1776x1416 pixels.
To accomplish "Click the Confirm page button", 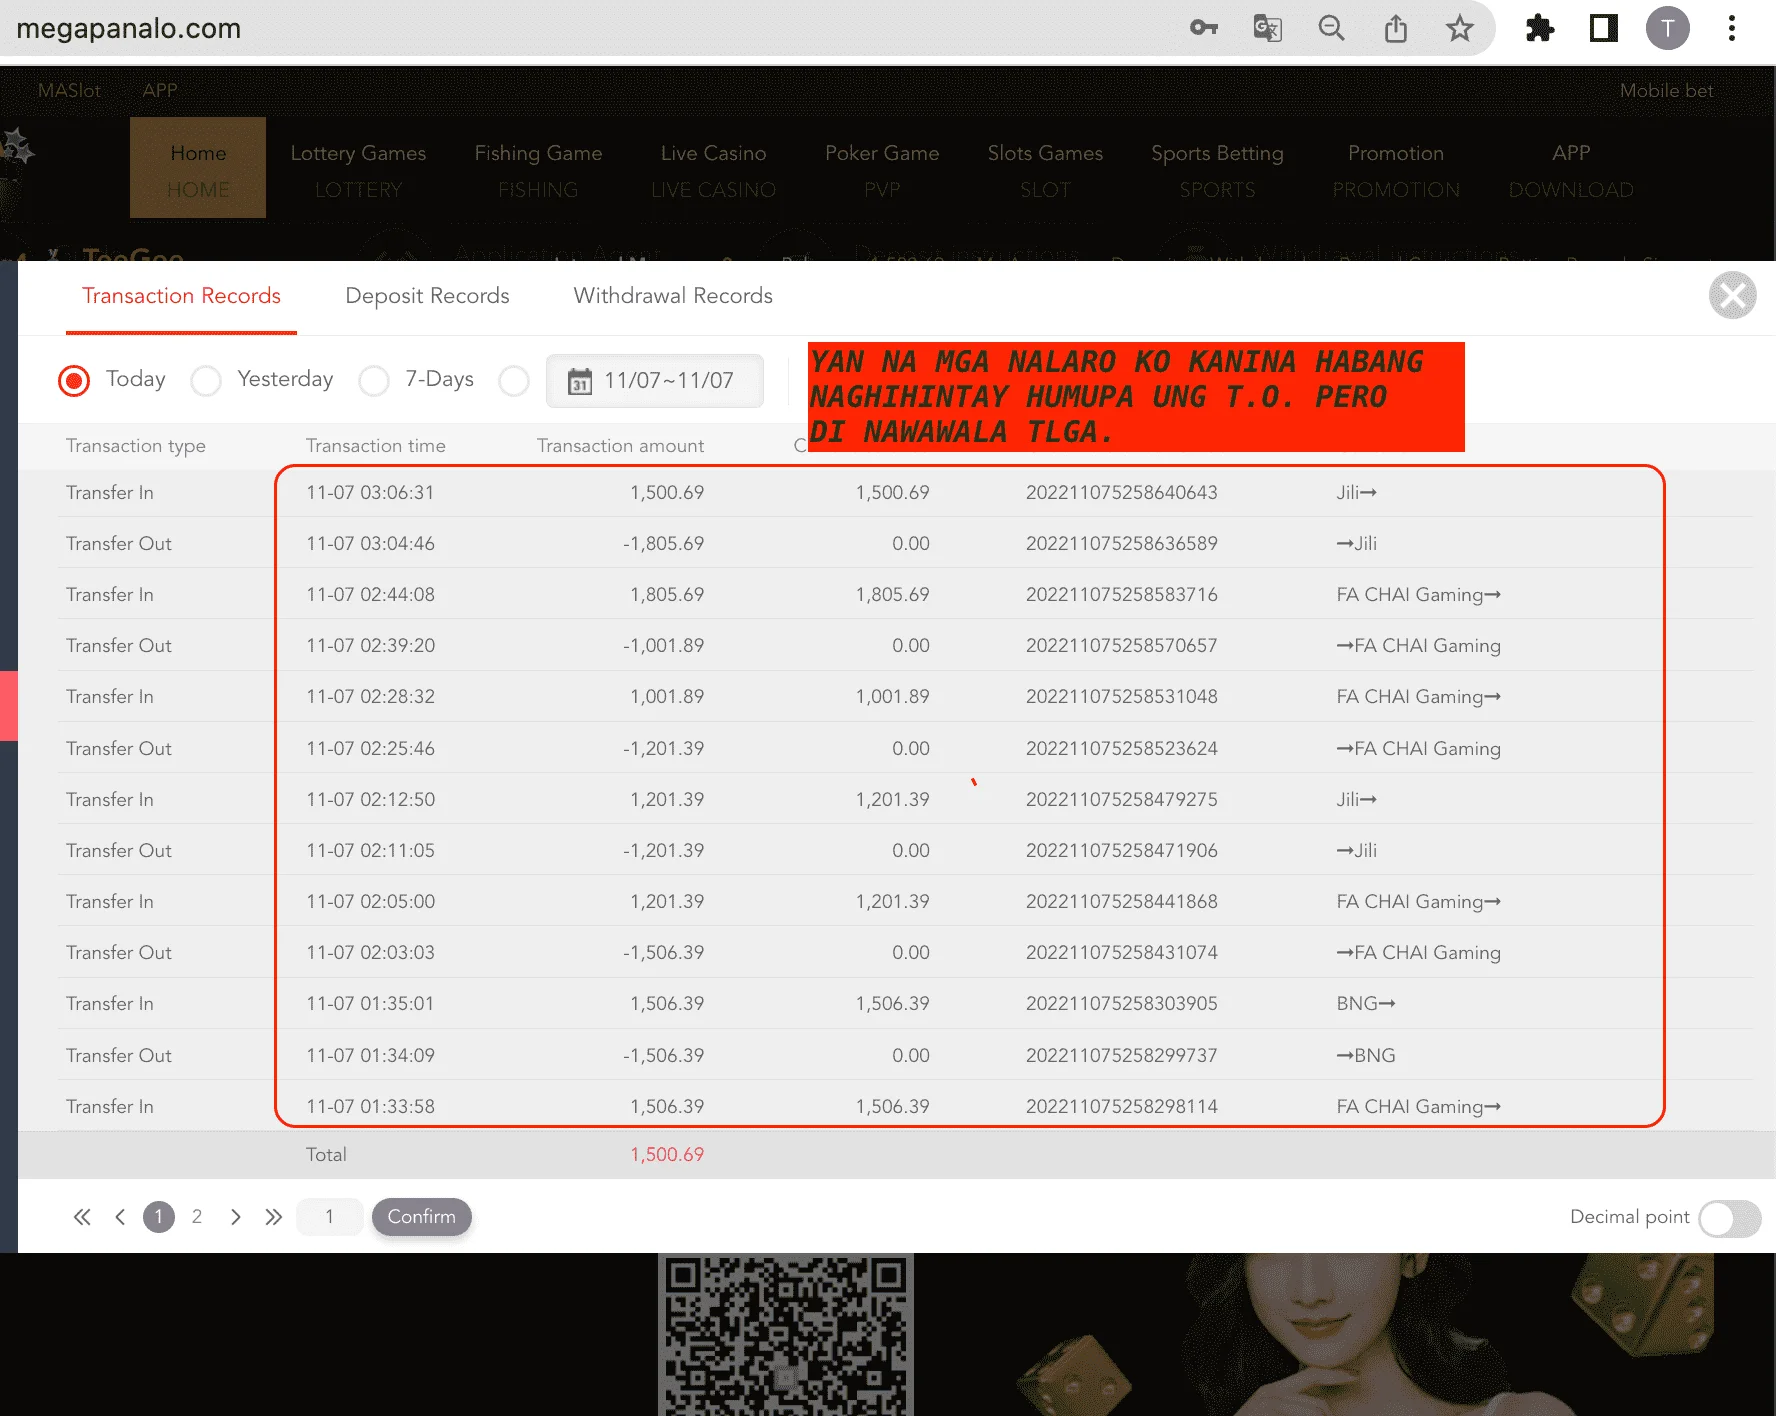I will pyautogui.click(x=421, y=1217).
